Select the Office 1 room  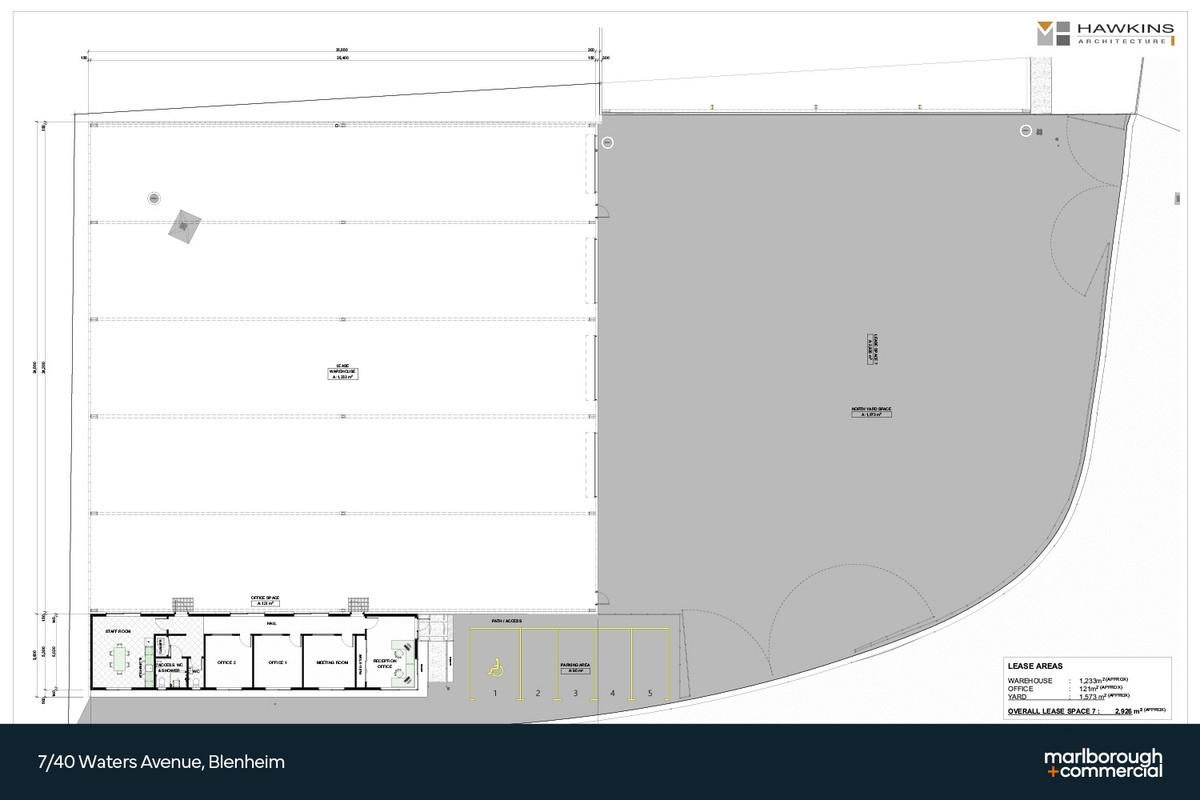[x=276, y=662]
